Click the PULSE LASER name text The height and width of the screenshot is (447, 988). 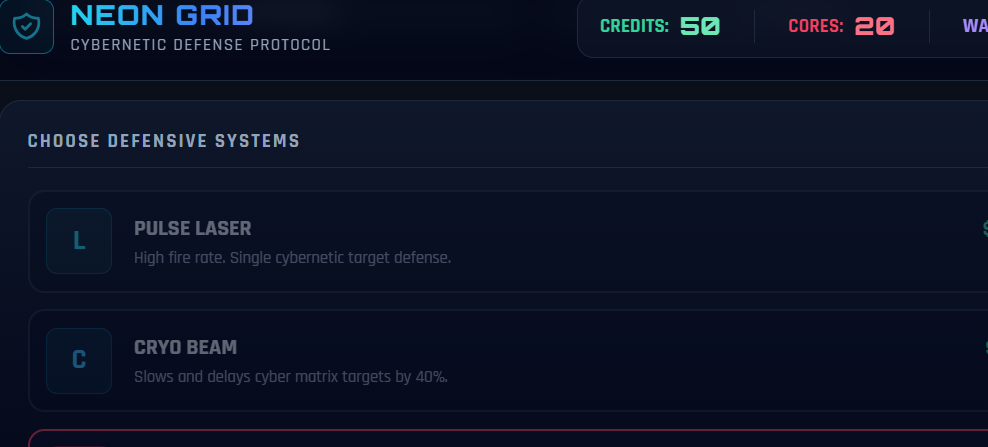[x=193, y=229]
